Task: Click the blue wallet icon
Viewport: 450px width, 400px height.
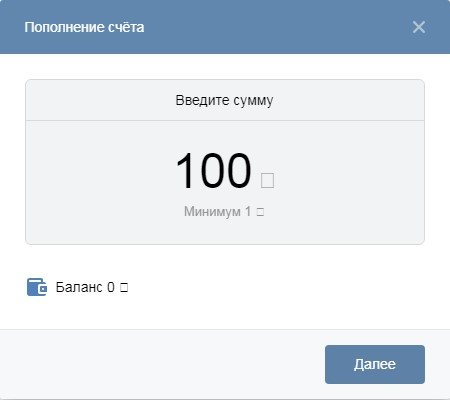Action: point(37,287)
